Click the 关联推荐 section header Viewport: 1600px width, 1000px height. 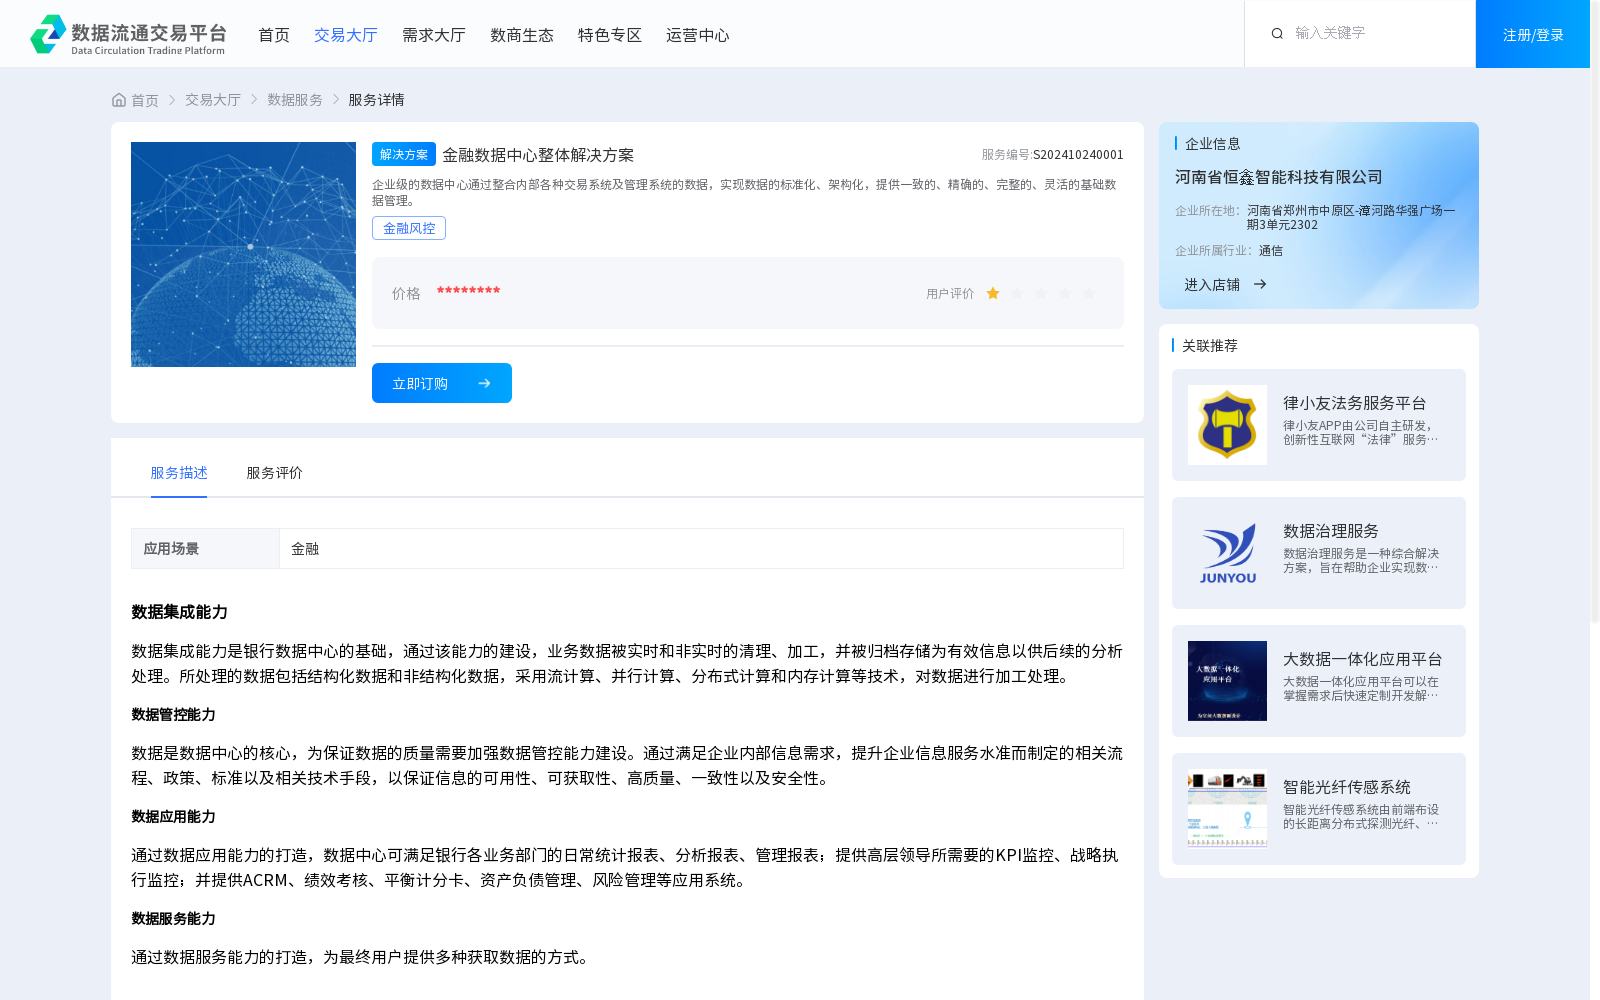[1210, 346]
